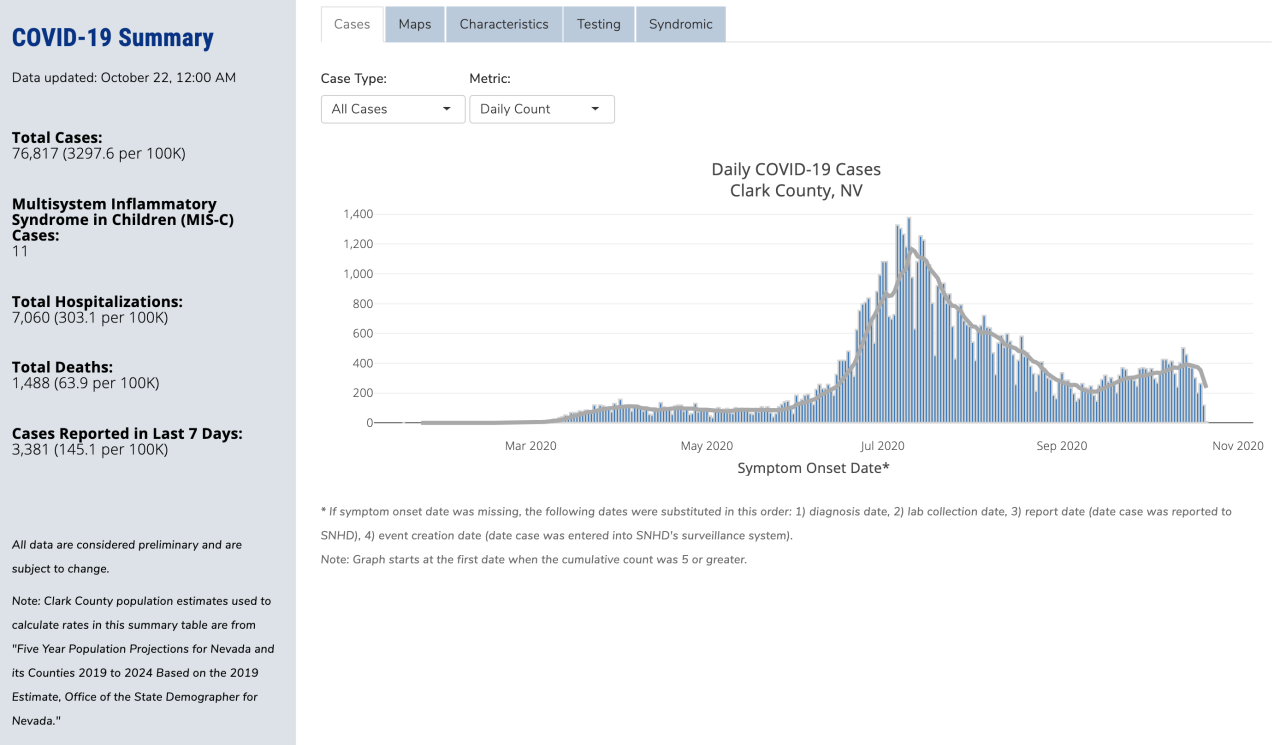Click the Nov 2020 axis tick label
1280x745 pixels.
pos(1238,446)
